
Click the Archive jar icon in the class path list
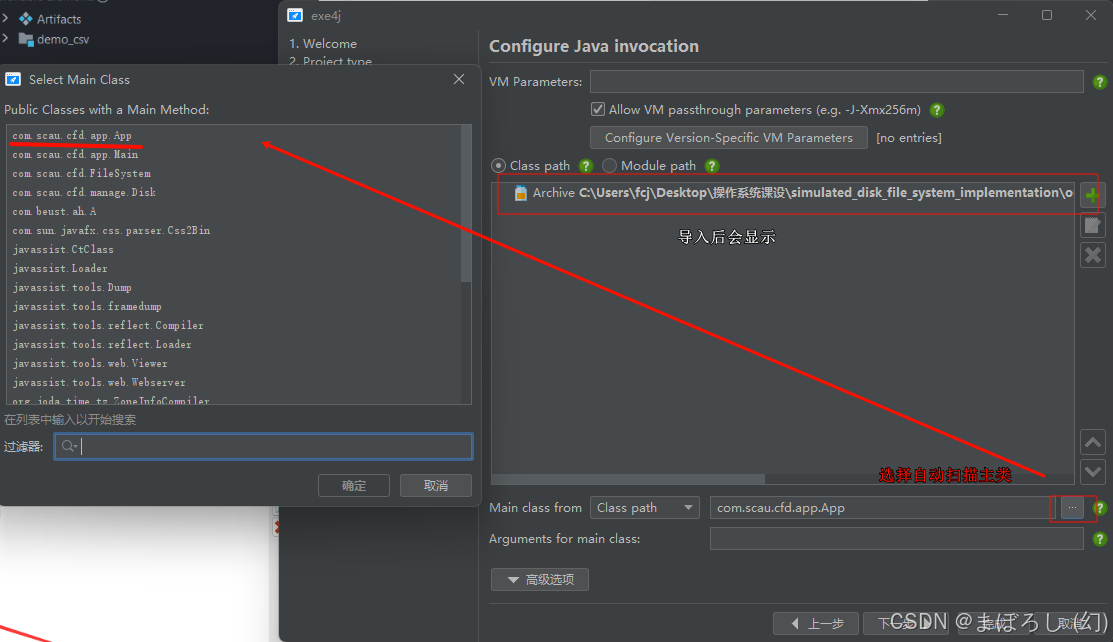click(x=520, y=193)
